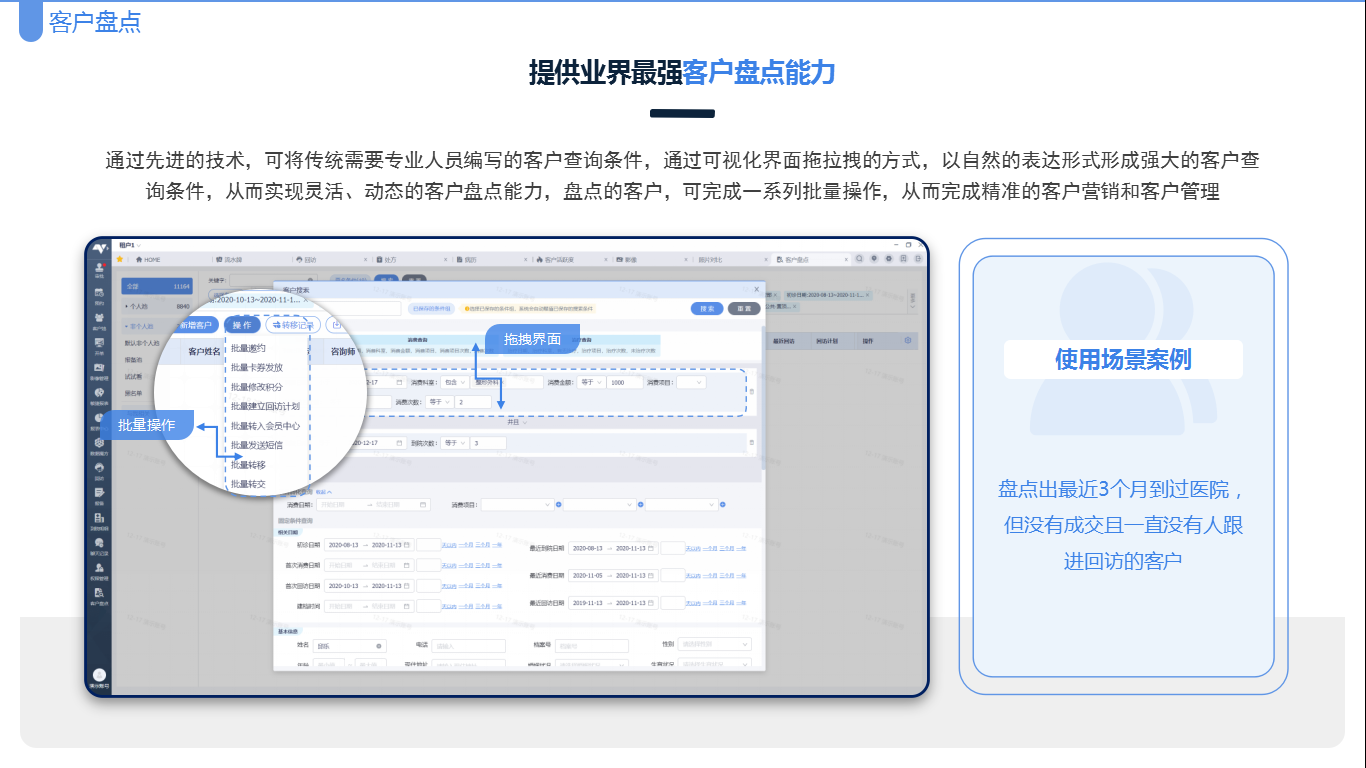
Task: Click the location pin icon in top bar
Action: (x=874, y=259)
